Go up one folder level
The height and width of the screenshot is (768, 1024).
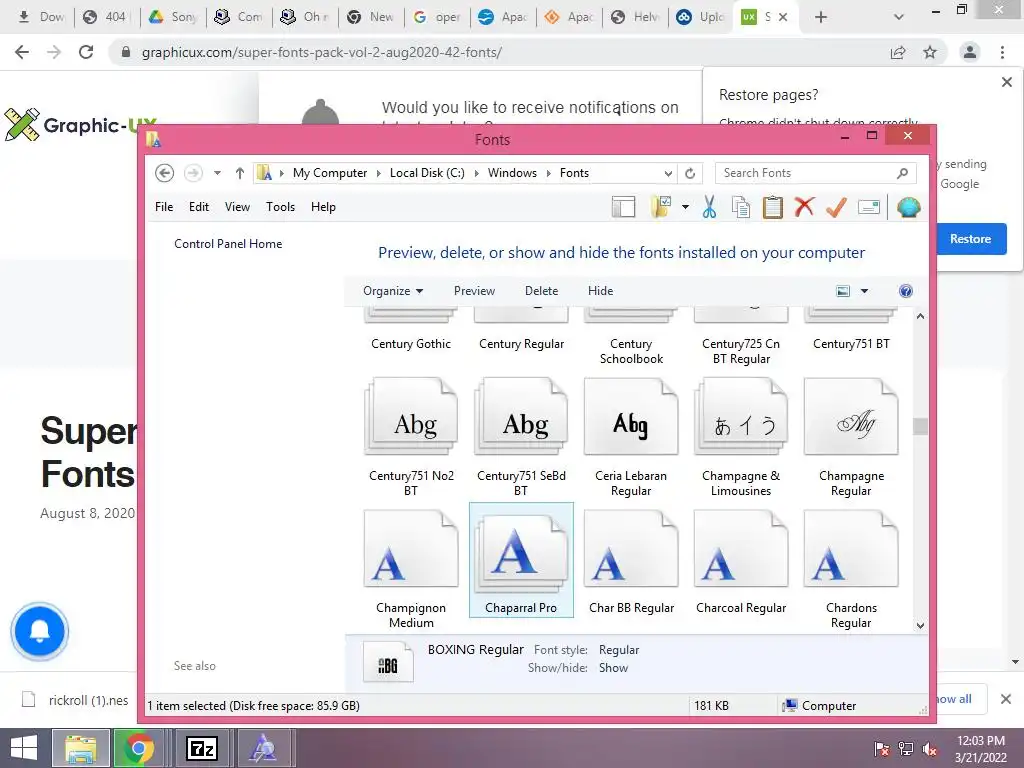[240, 173]
